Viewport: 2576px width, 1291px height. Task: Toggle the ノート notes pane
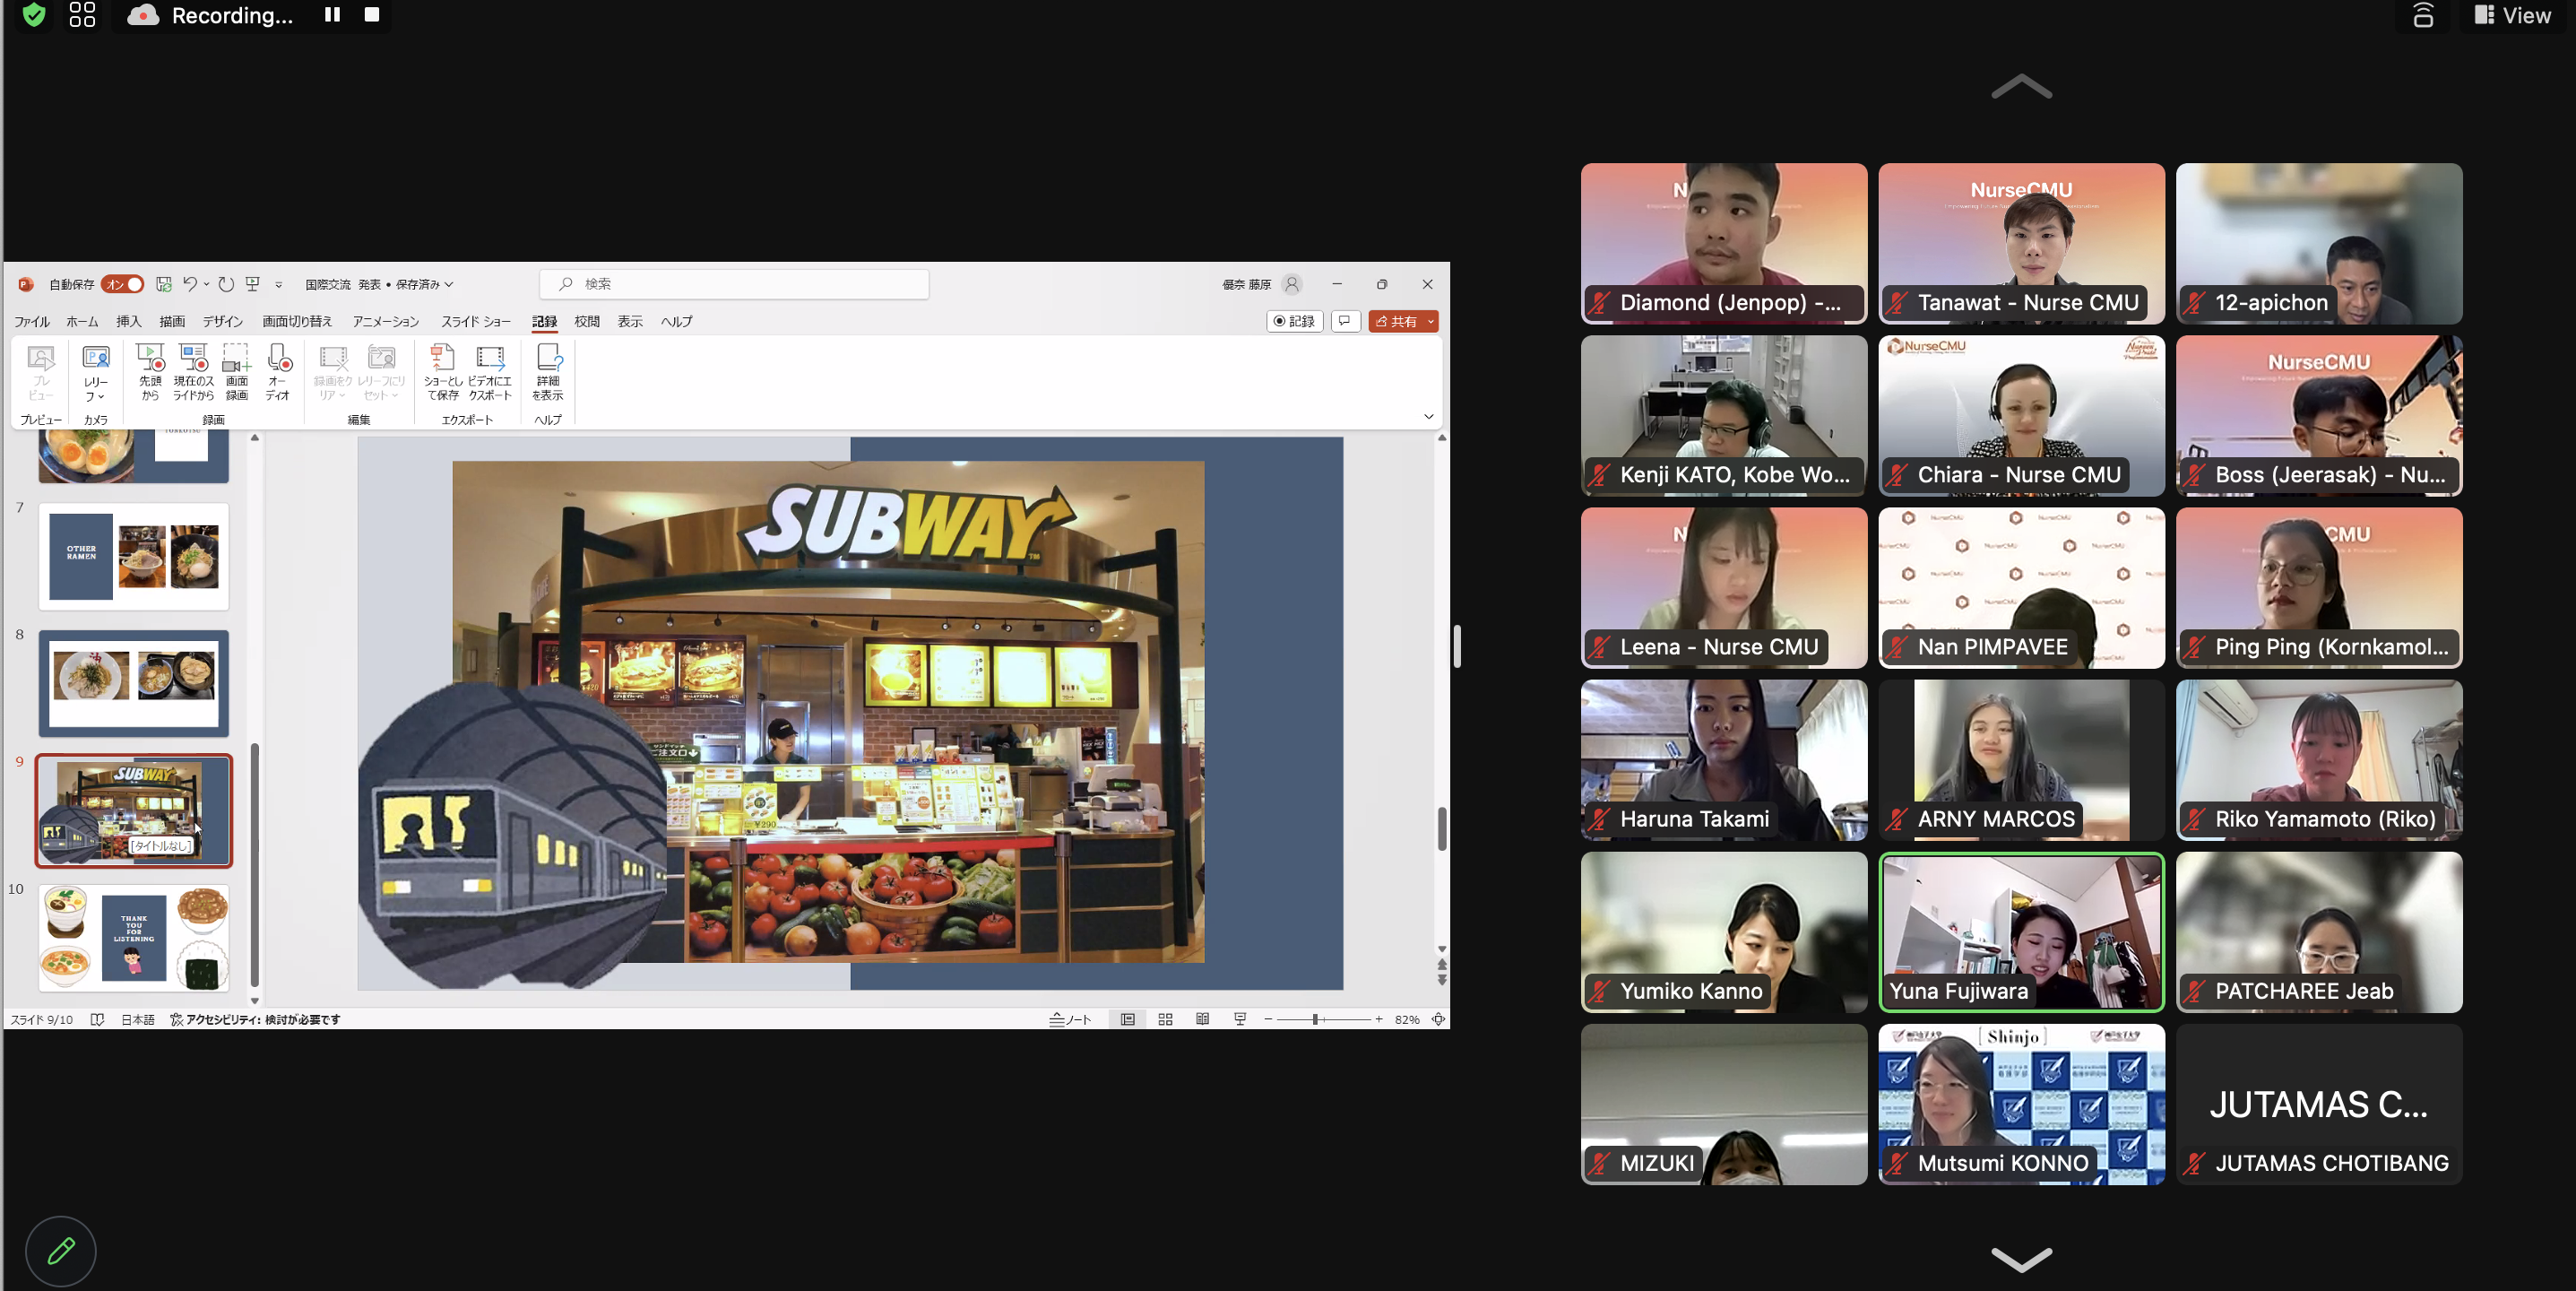point(1070,1019)
